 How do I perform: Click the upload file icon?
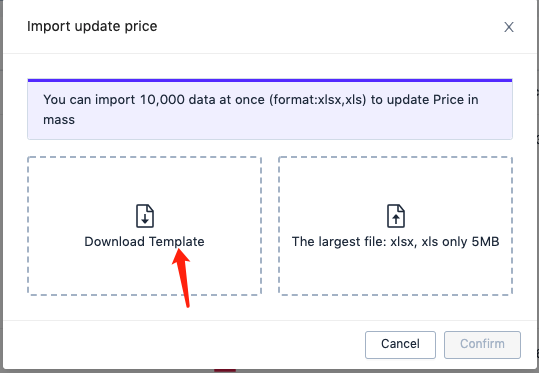396,216
